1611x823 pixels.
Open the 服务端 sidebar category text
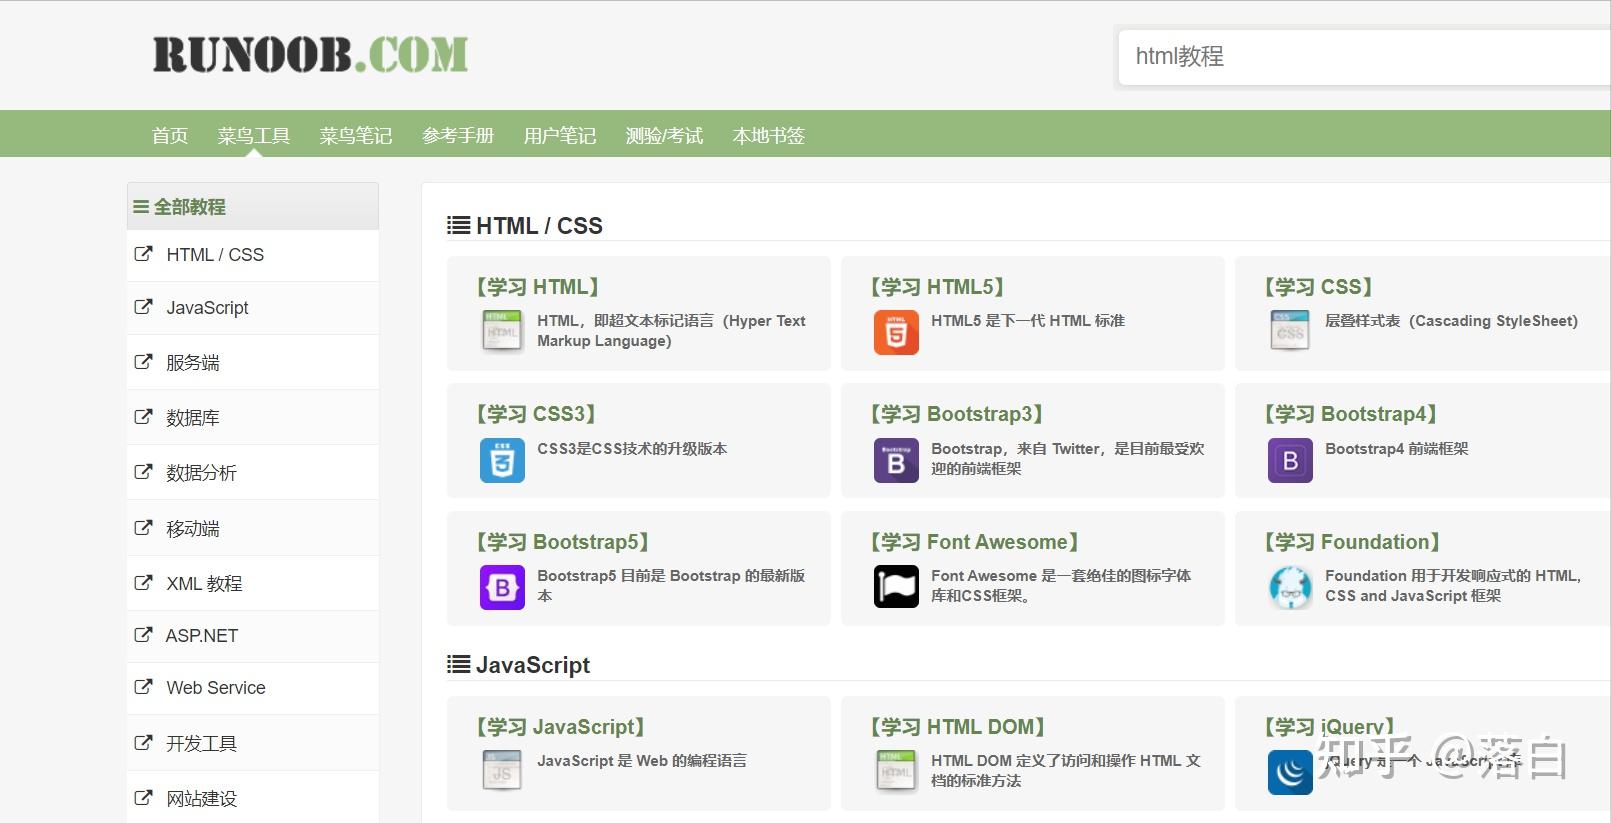(x=193, y=363)
